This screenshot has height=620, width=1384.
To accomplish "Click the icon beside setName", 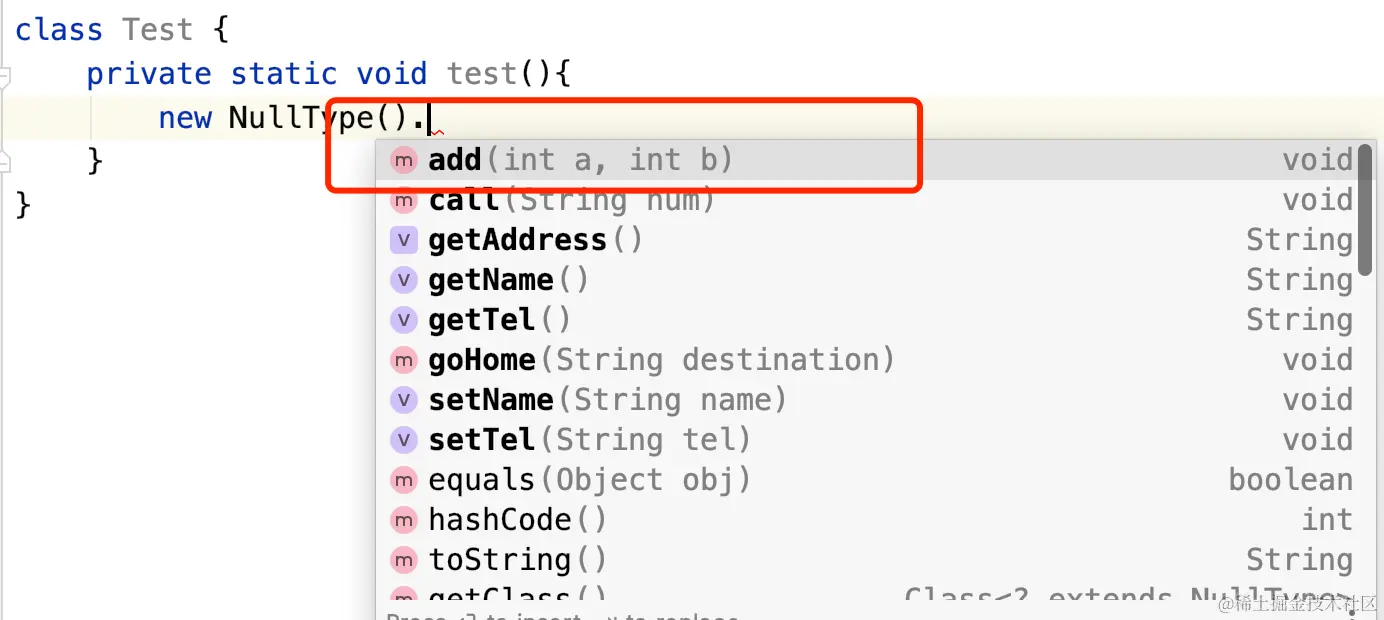I will click(x=403, y=400).
